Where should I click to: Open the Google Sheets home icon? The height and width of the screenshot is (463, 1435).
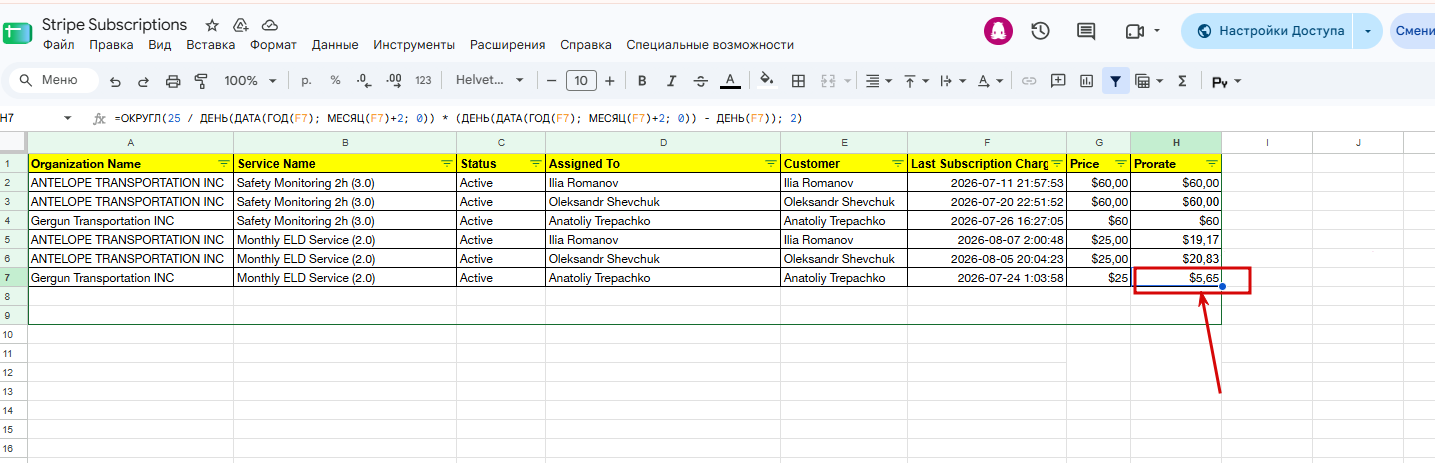[18, 31]
